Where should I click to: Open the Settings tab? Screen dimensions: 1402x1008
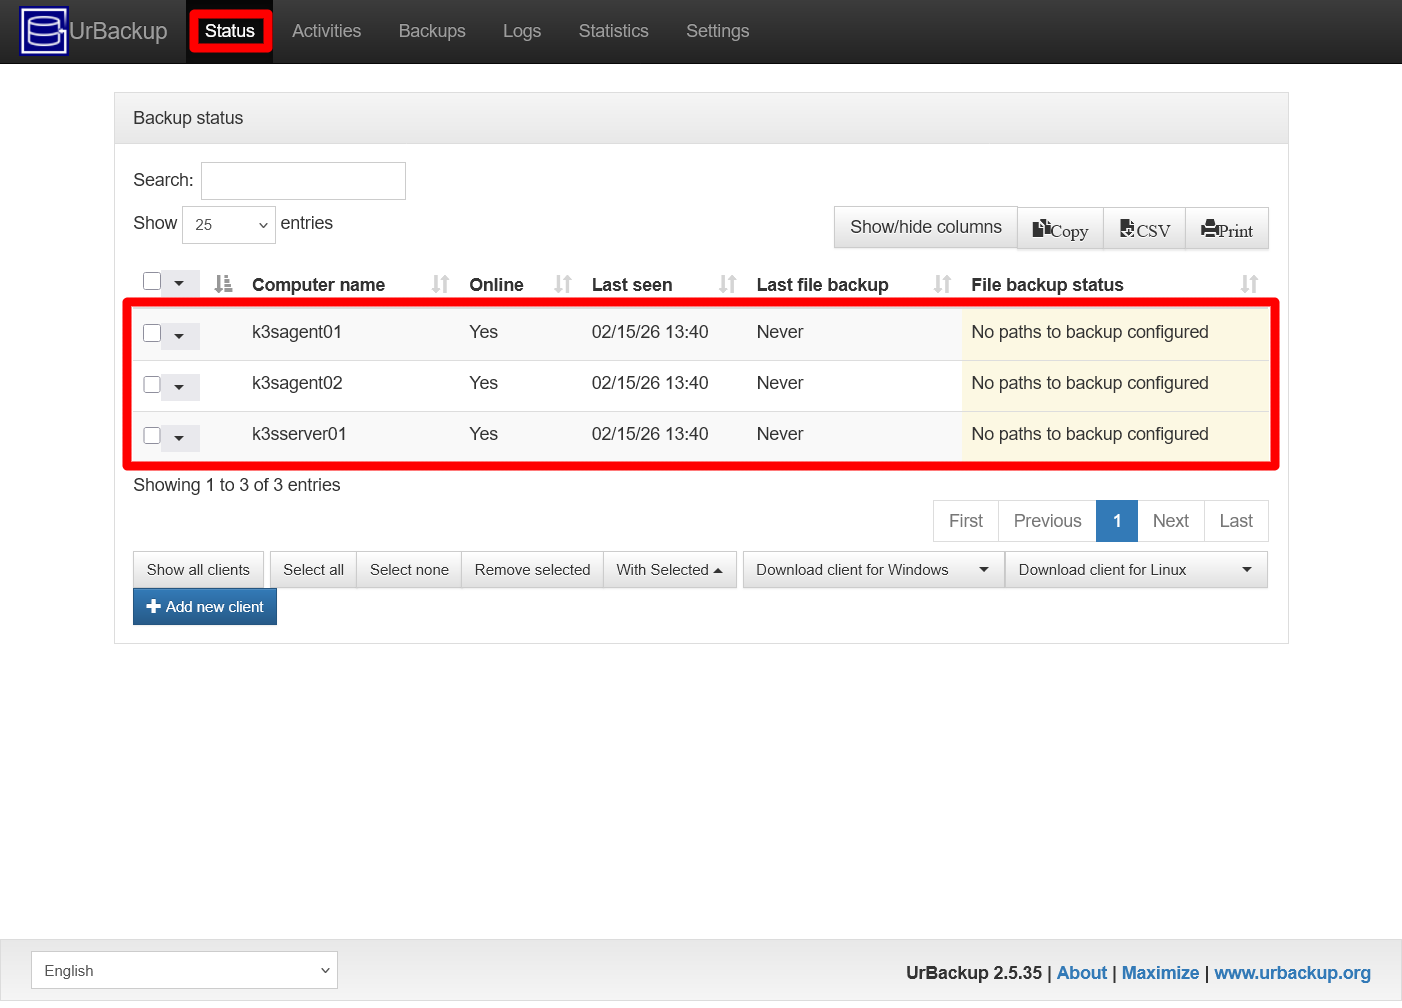[717, 31]
